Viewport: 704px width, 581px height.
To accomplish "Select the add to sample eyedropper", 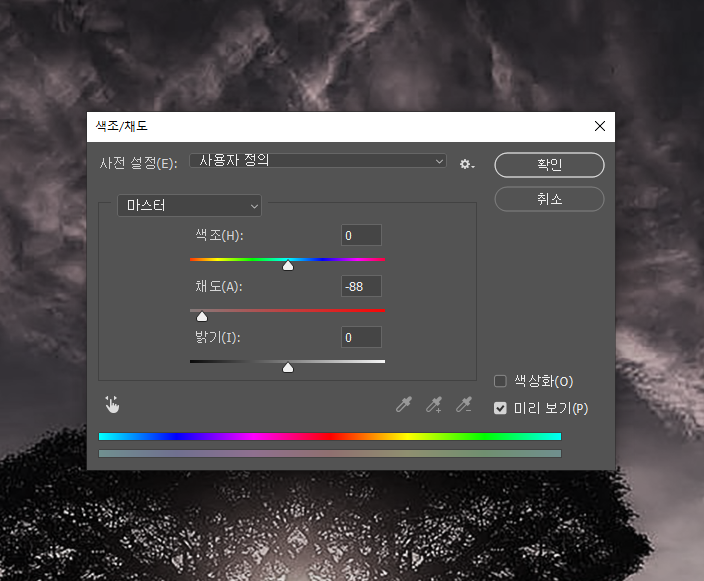I will coord(434,405).
